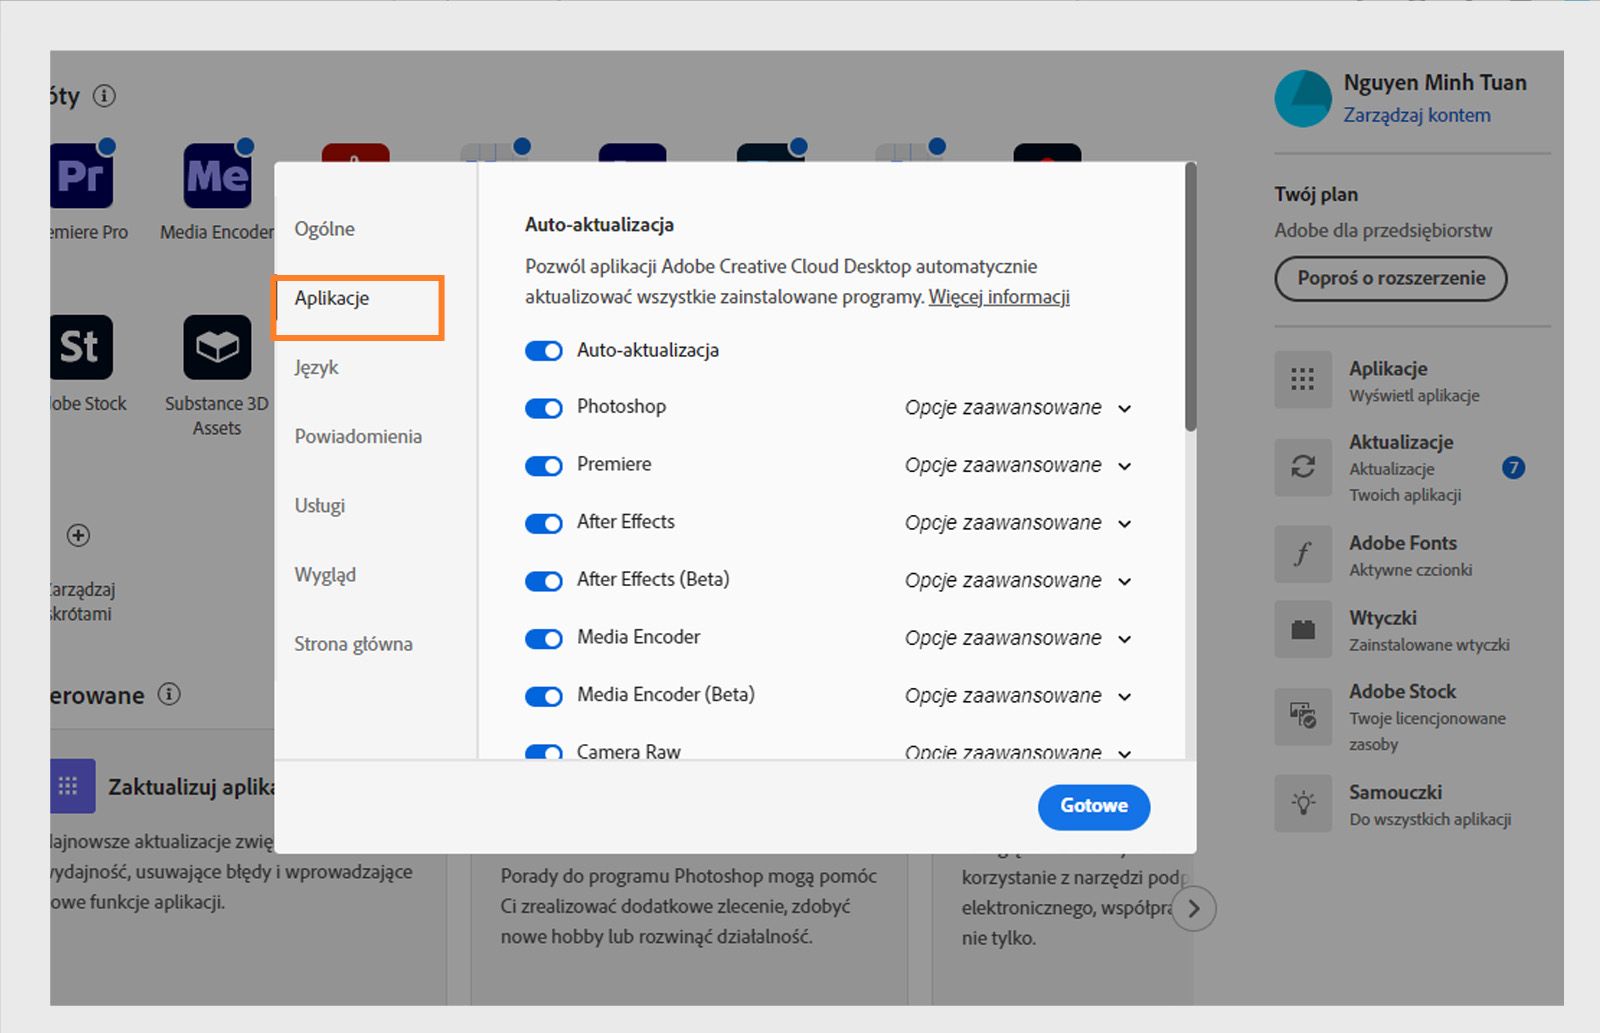This screenshot has height=1033, width=1600.
Task: Open Adobe Stock app icon
Action: 80,347
